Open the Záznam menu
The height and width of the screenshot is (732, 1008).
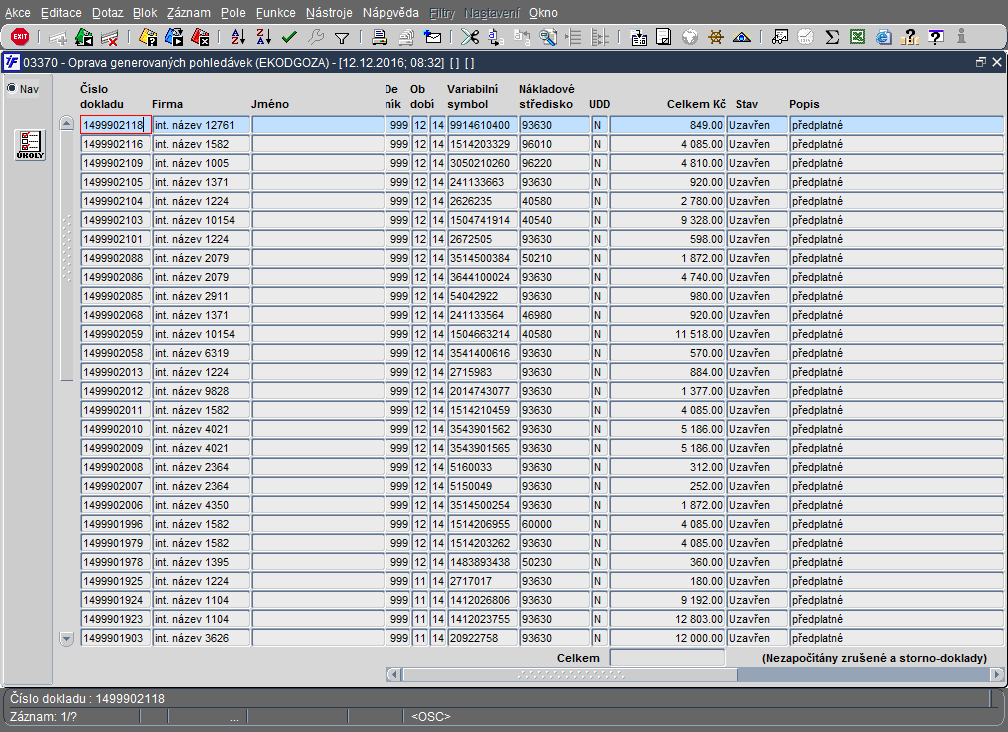188,13
